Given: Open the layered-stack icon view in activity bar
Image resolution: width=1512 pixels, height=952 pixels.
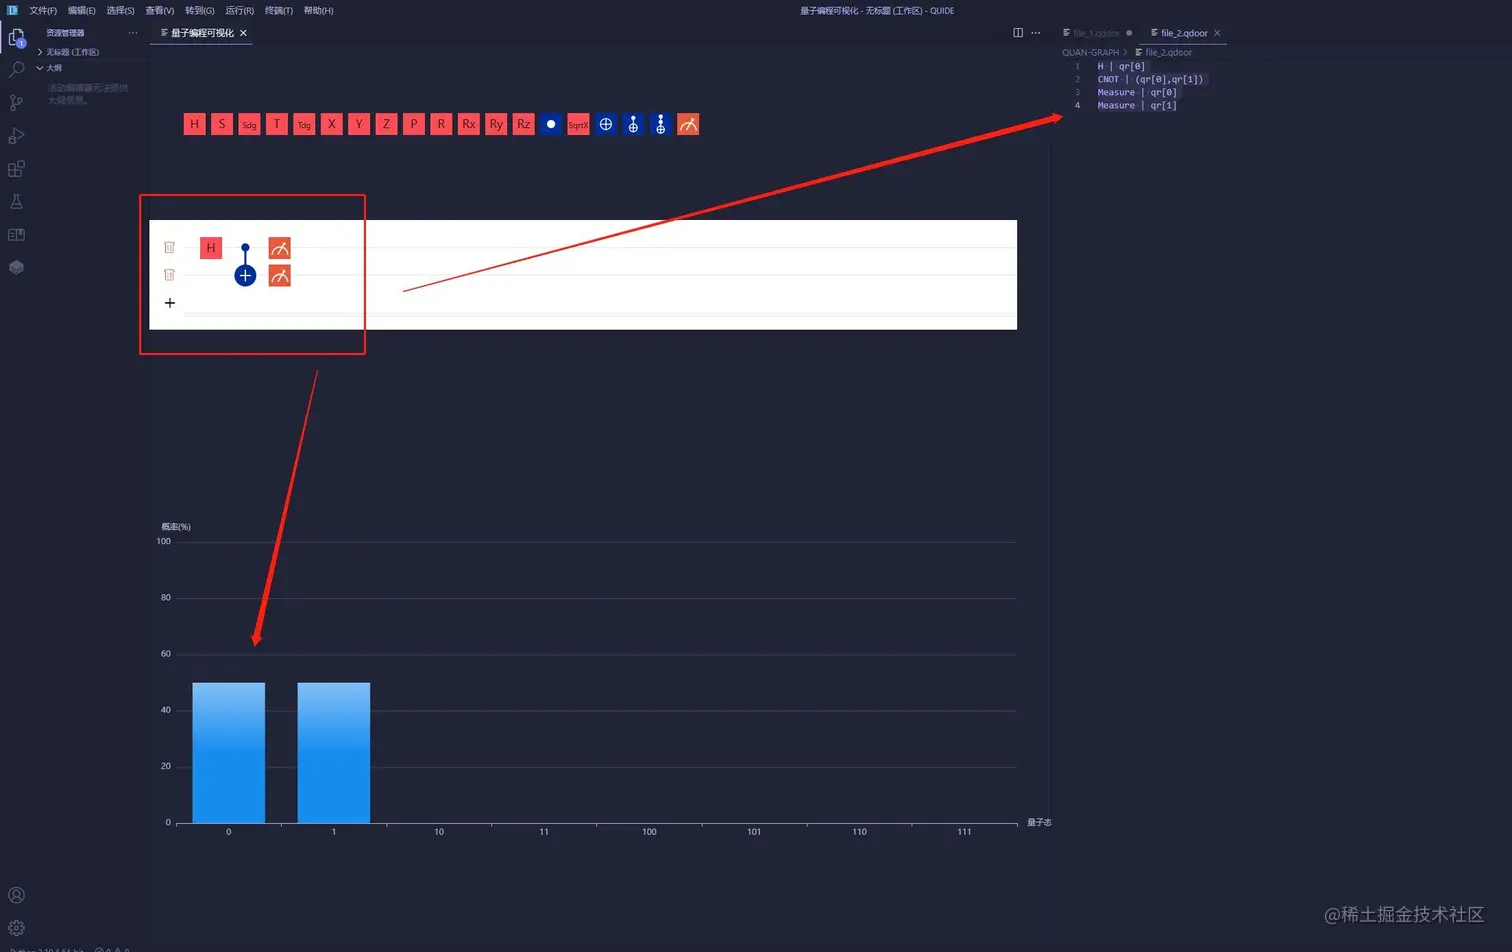Looking at the screenshot, I should tap(17, 268).
